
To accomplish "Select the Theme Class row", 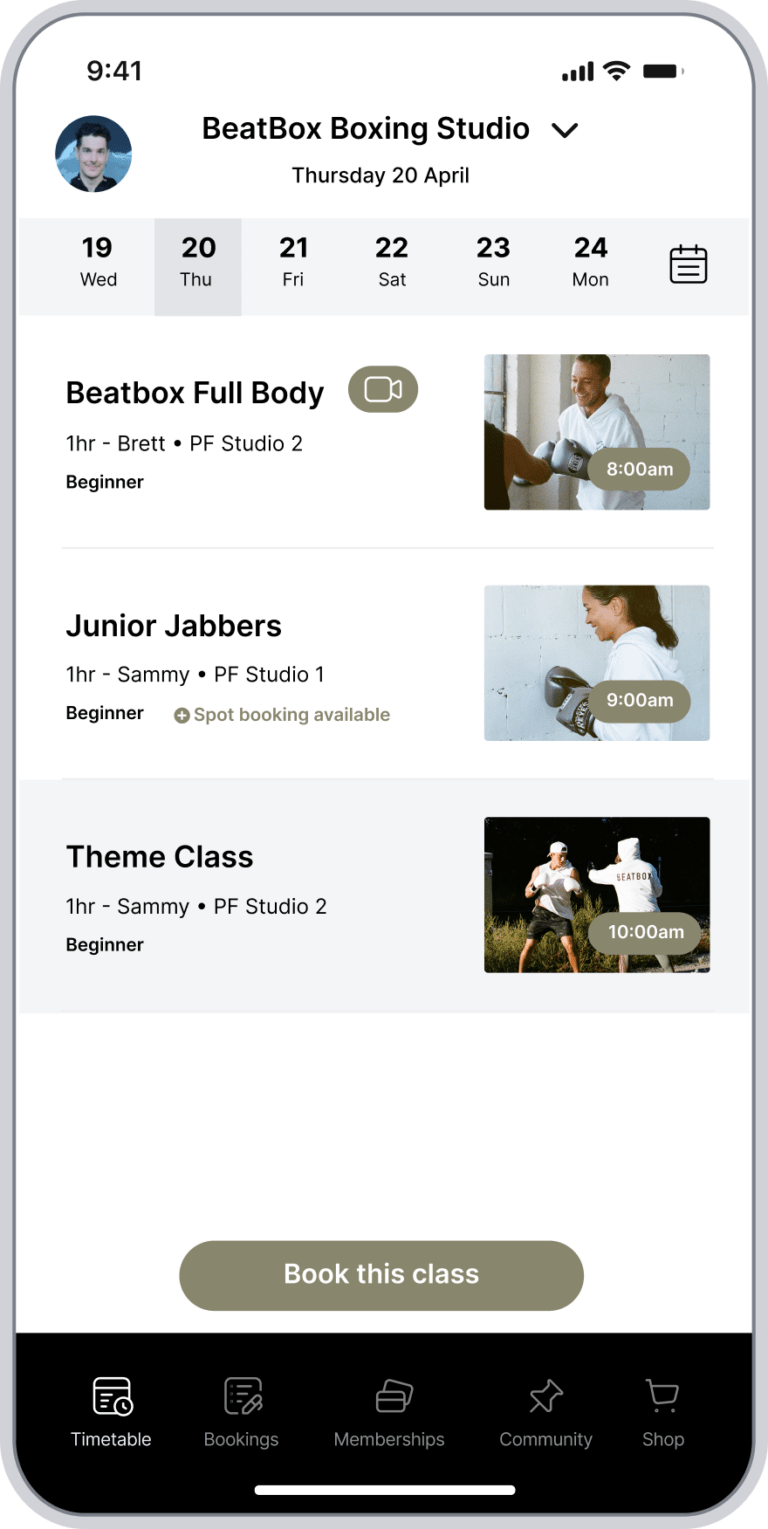I will (260, 895).
